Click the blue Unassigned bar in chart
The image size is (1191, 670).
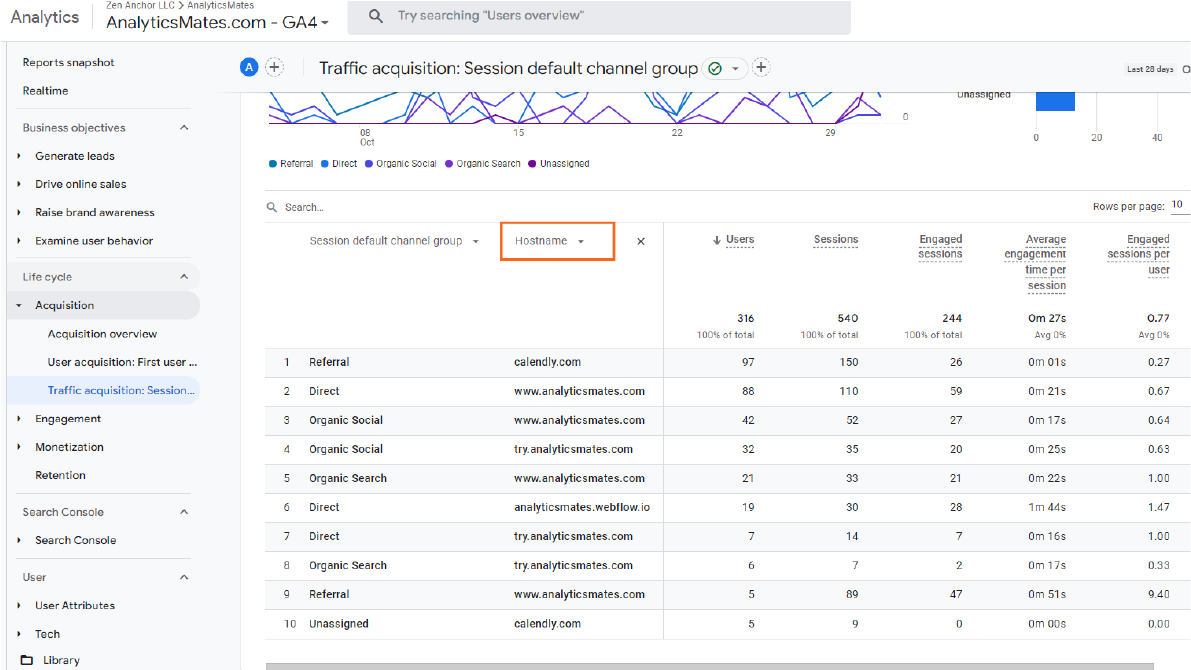point(1055,101)
